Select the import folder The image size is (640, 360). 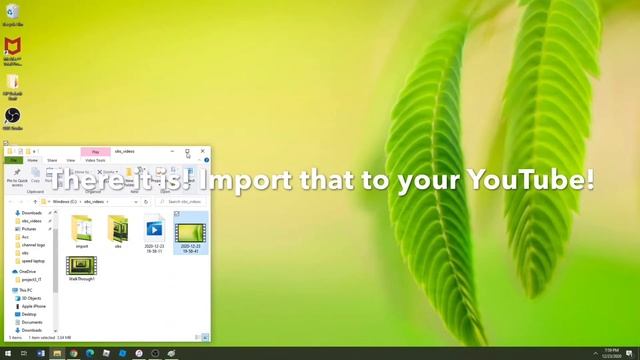(82, 231)
